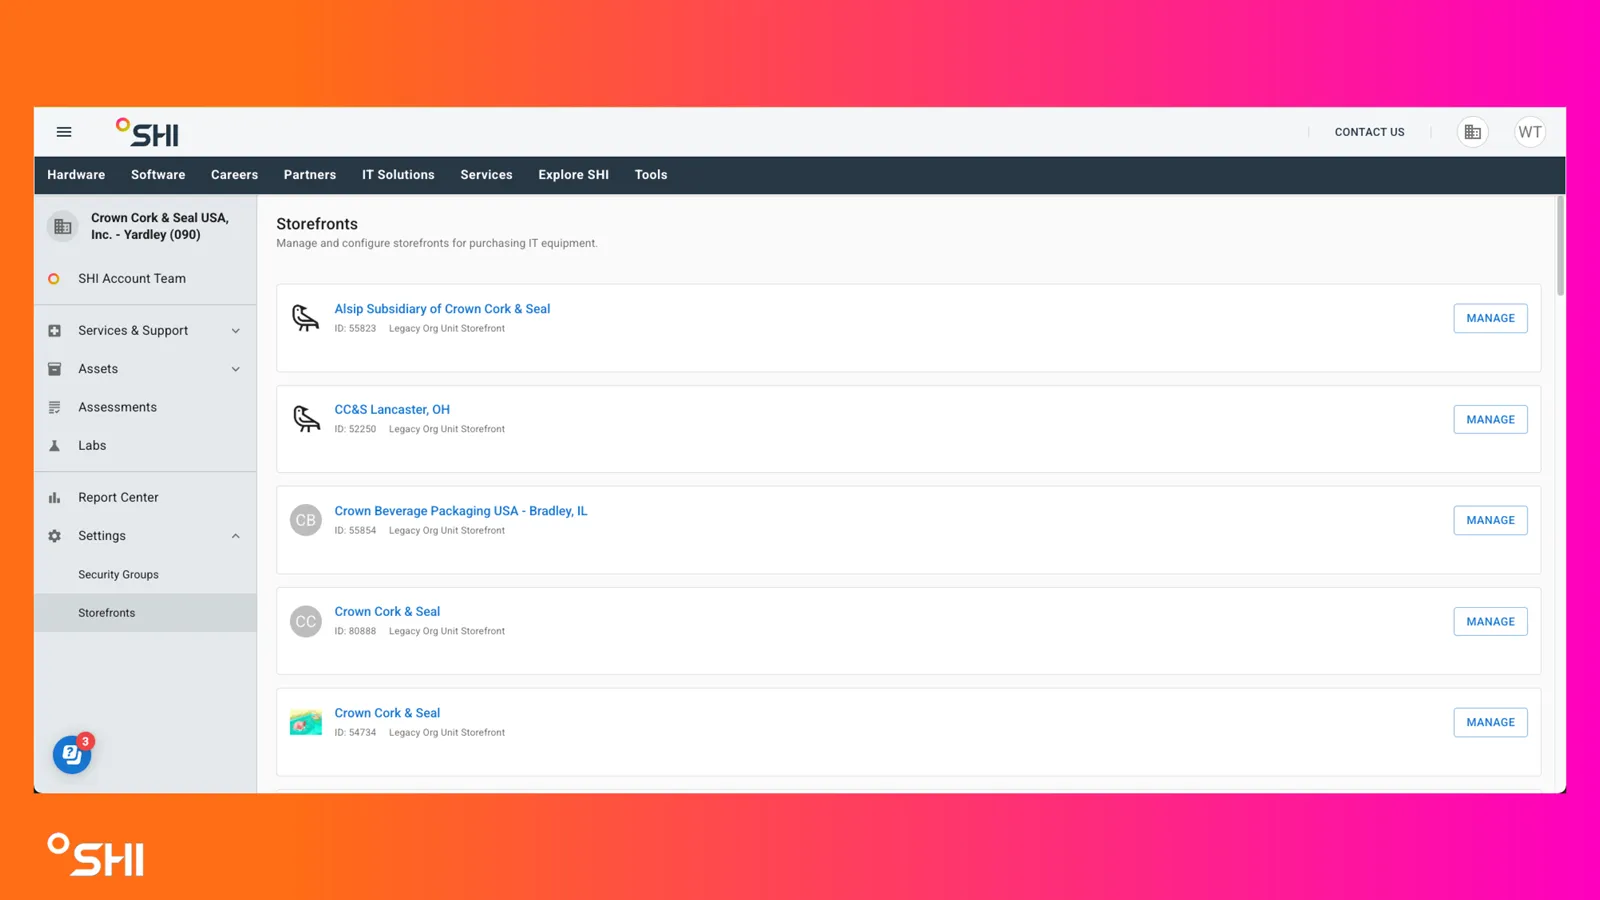Click the SHI logo in header

click(147, 133)
